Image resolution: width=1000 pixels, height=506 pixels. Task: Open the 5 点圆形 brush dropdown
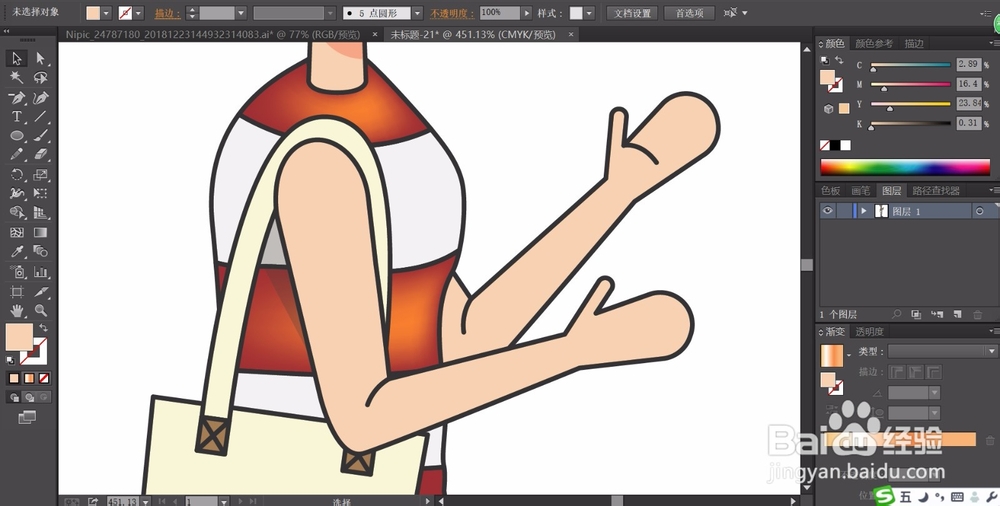coord(417,13)
